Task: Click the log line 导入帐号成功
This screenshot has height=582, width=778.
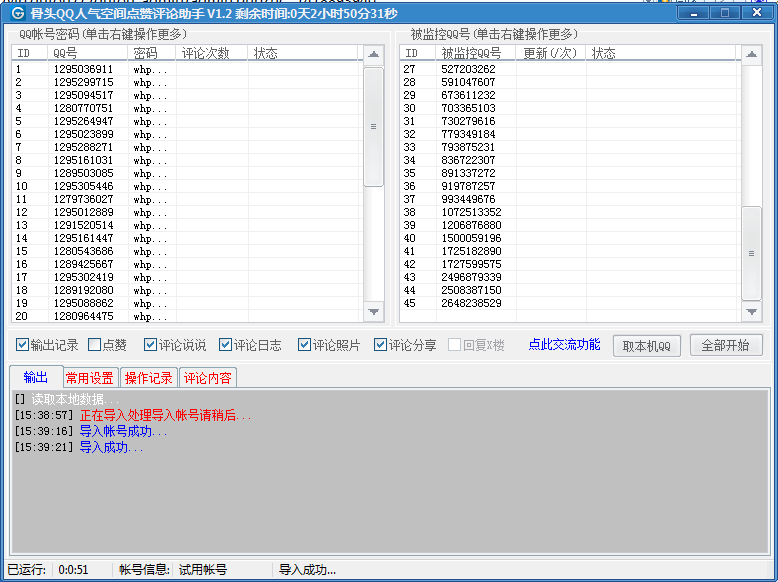Action: tap(123, 431)
